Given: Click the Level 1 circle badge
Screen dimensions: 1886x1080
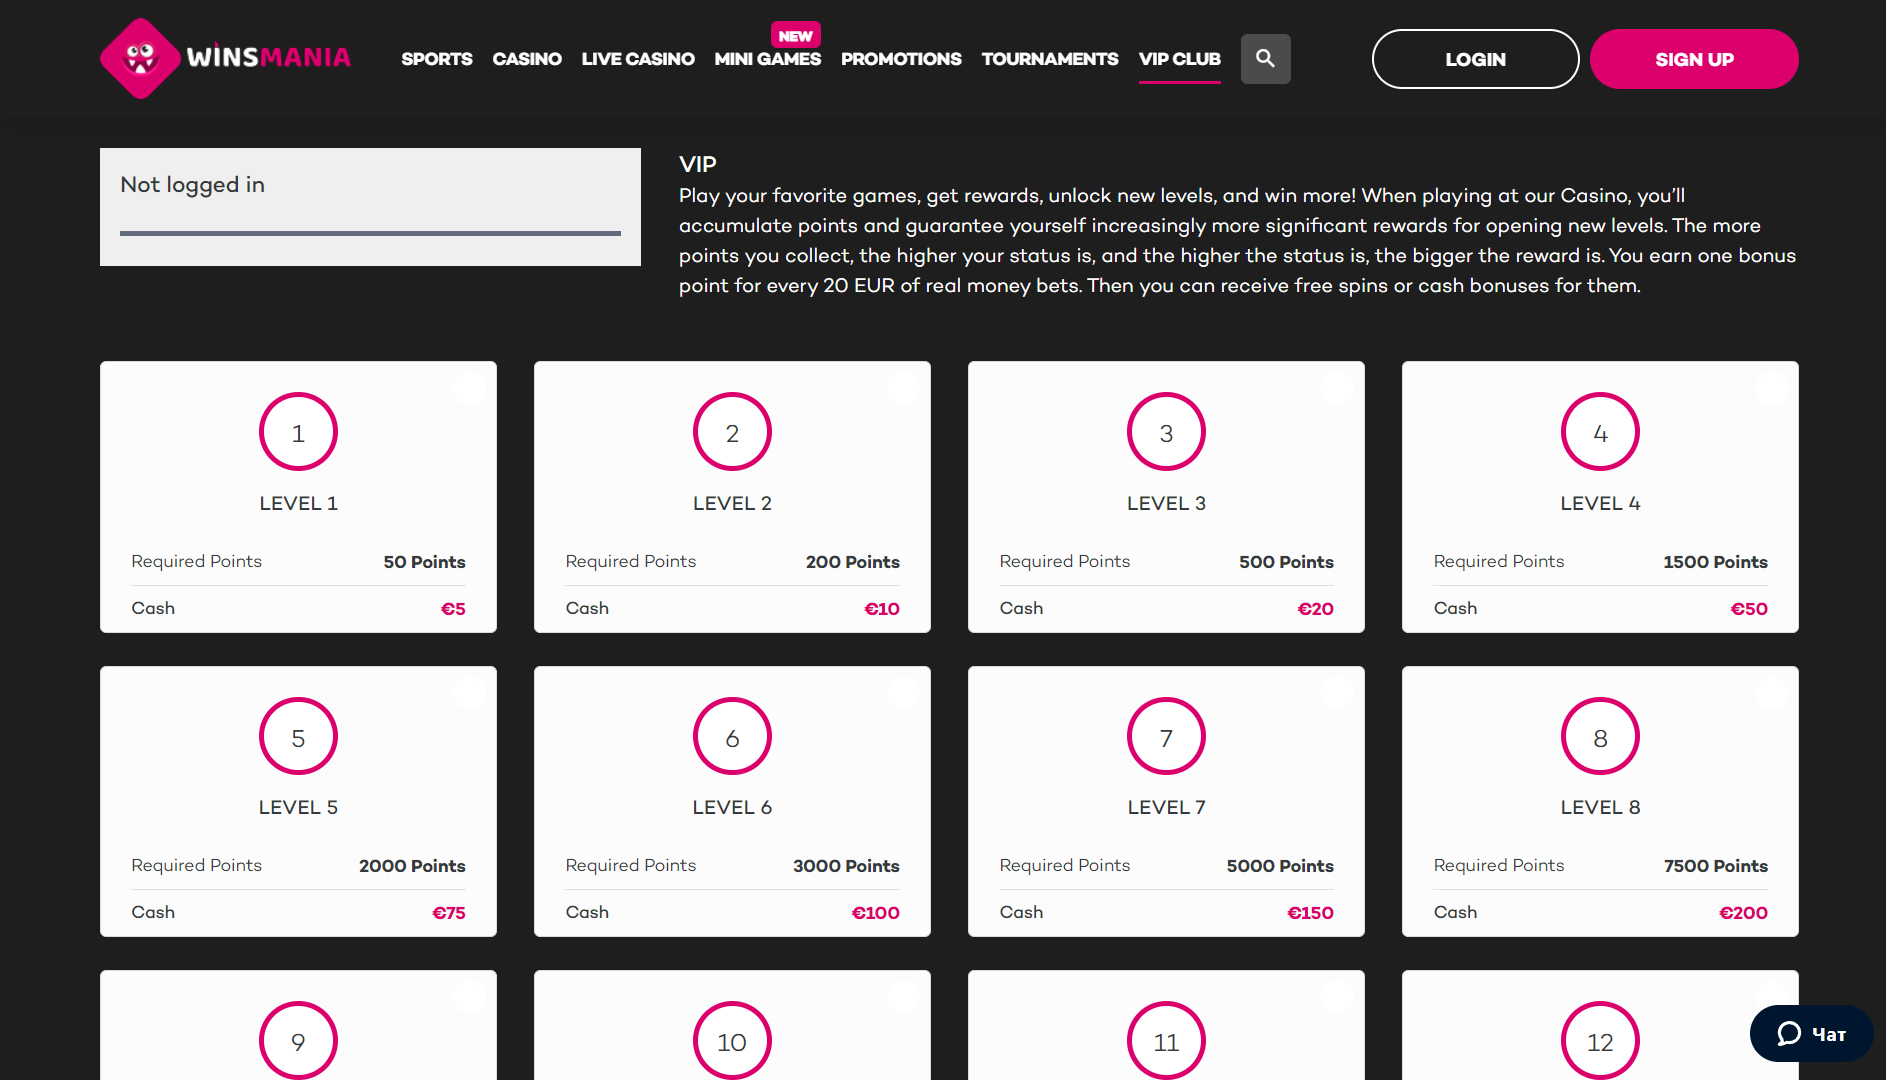Looking at the screenshot, I should pos(298,432).
